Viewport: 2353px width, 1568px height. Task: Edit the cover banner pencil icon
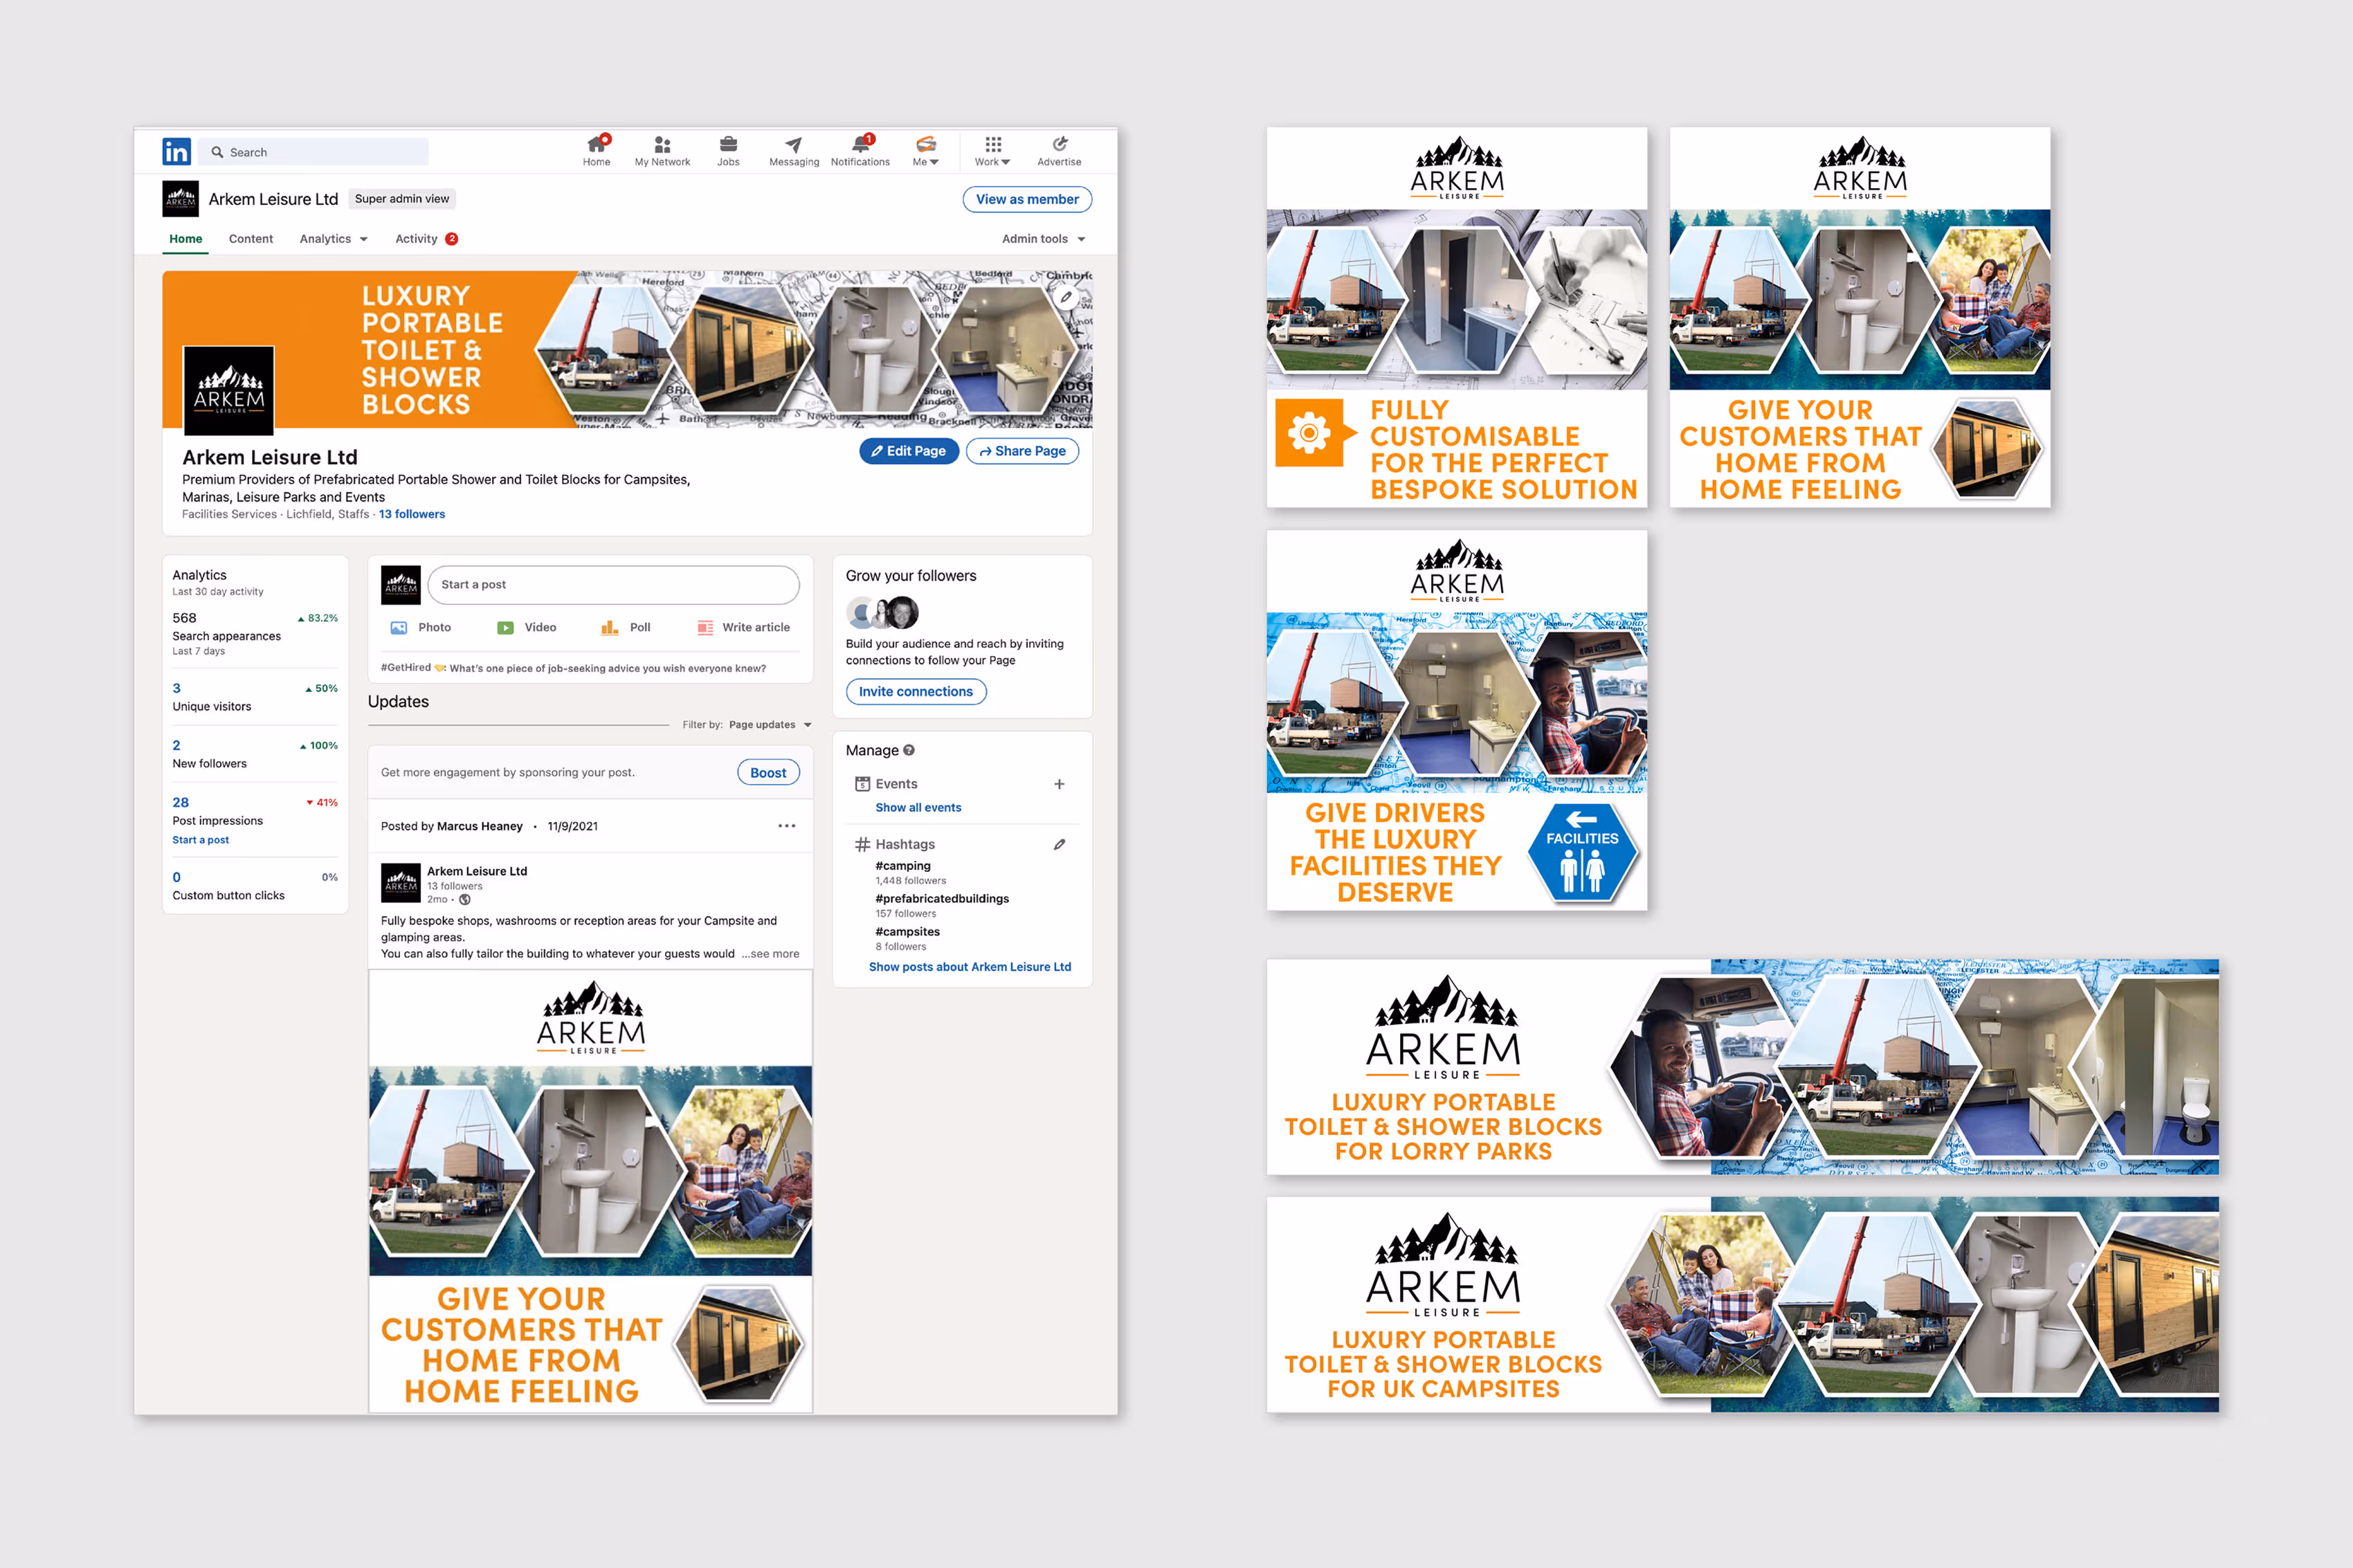pos(1066,297)
